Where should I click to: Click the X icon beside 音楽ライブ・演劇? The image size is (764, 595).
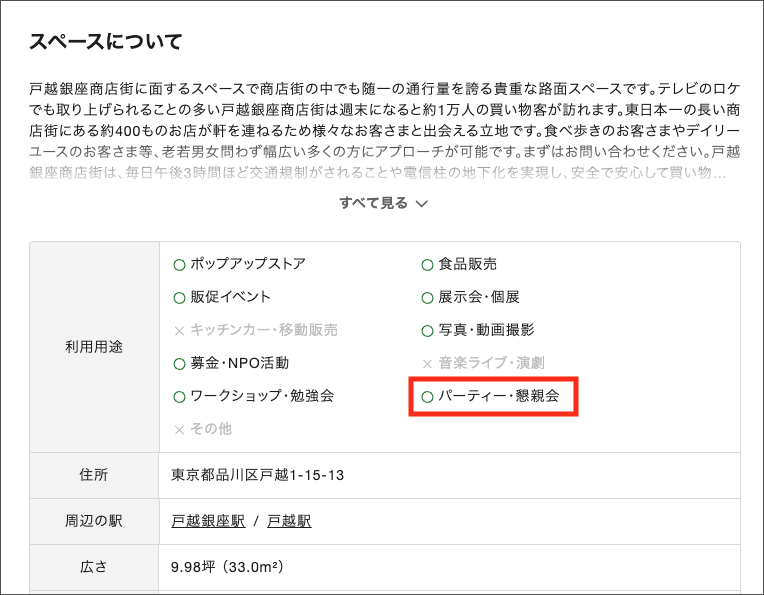(x=428, y=363)
